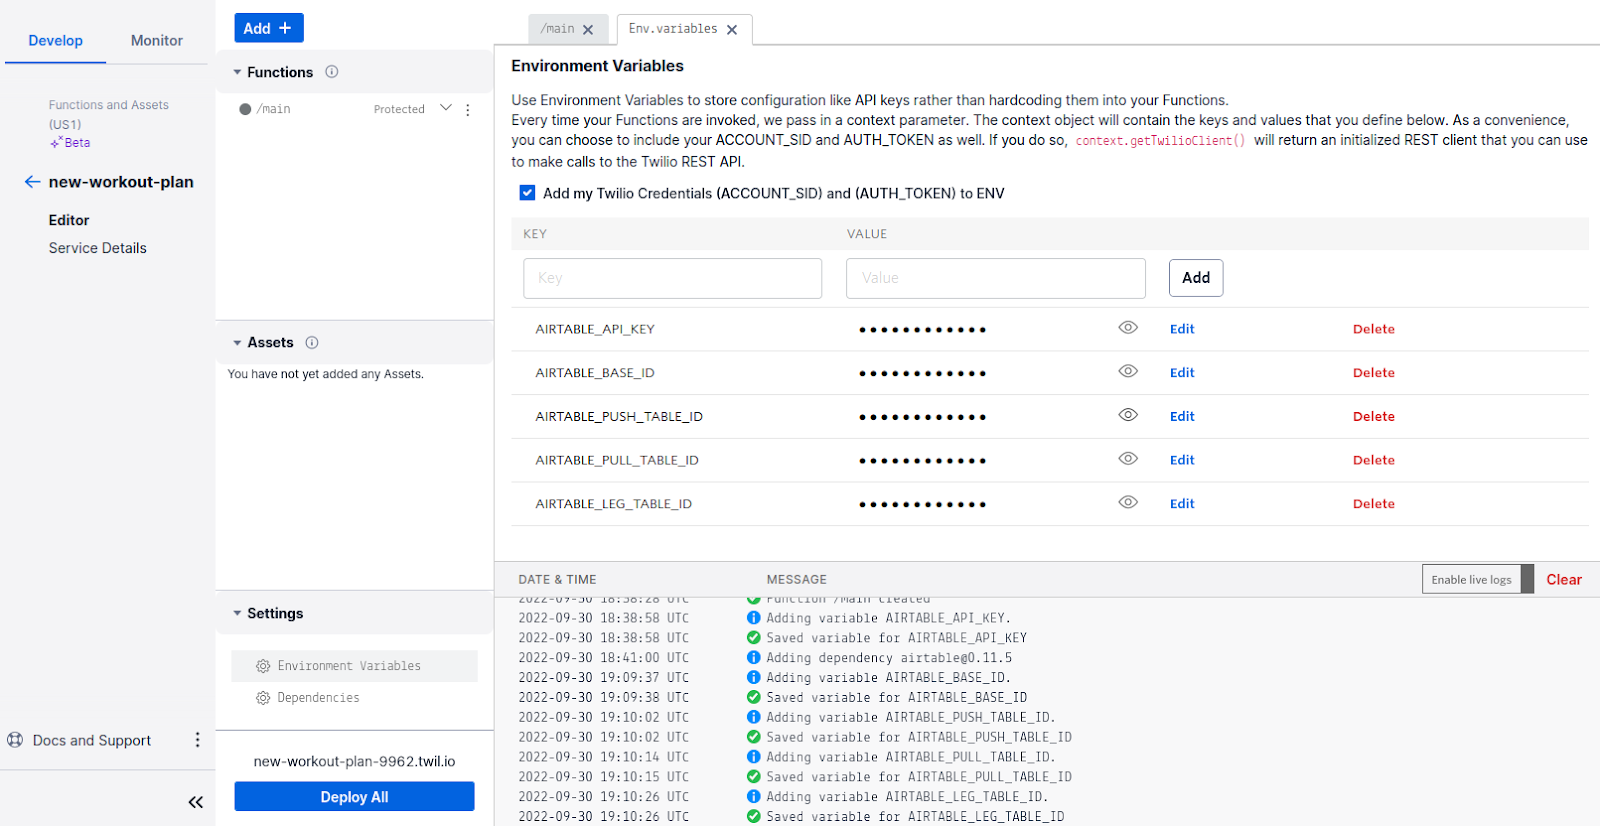Click the 'Adding dependency airtable@0.11.5' log
The height and width of the screenshot is (826, 1600).
pyautogui.click(x=889, y=658)
